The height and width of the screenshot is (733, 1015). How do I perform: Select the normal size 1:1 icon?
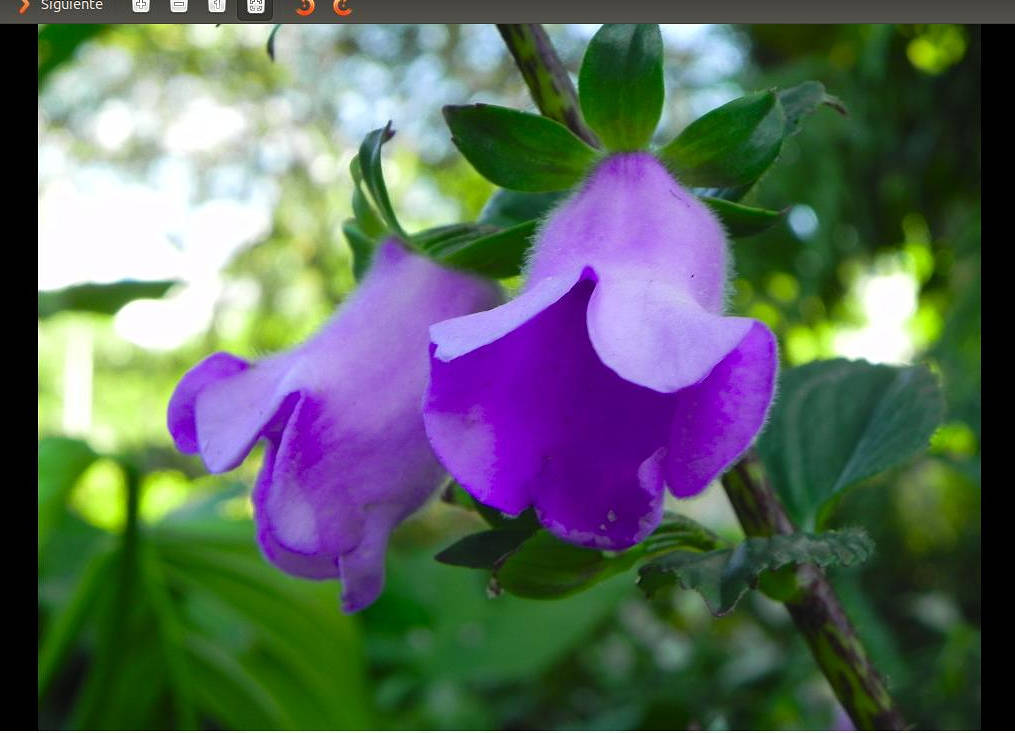coord(217,6)
